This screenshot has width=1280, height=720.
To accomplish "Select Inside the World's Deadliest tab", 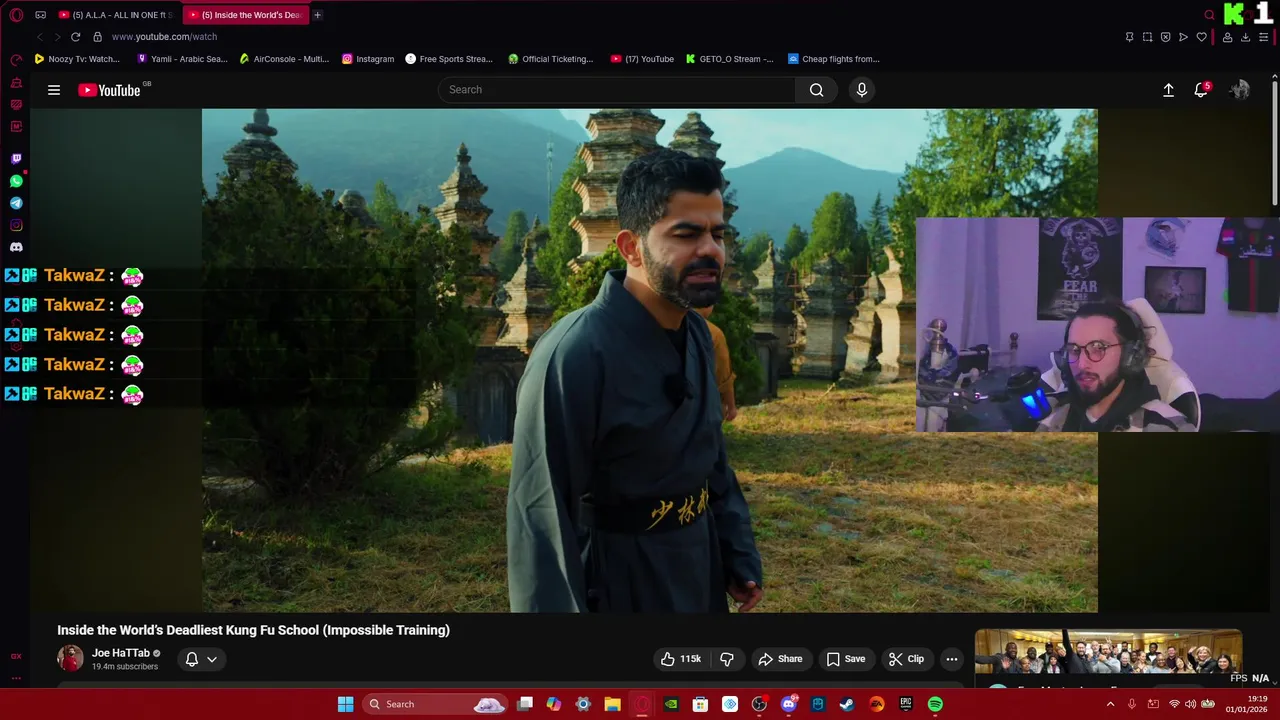I will 247,15.
